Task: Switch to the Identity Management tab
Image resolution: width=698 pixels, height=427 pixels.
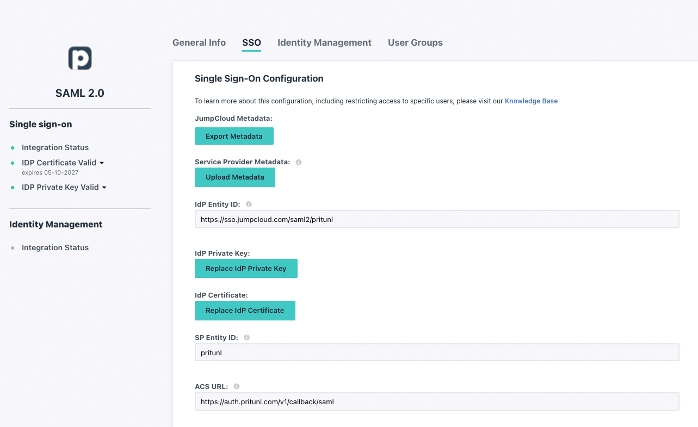Action: pos(324,43)
